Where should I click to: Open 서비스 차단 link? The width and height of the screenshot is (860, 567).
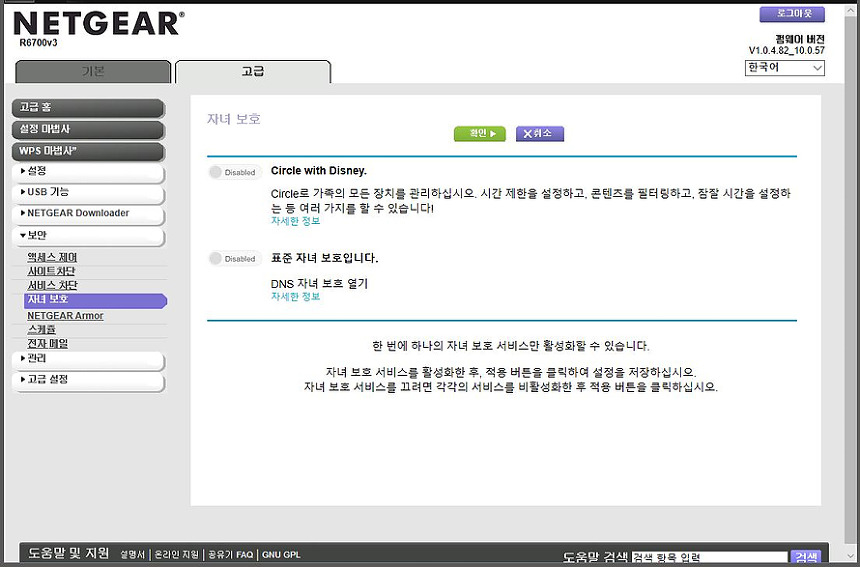pos(52,285)
